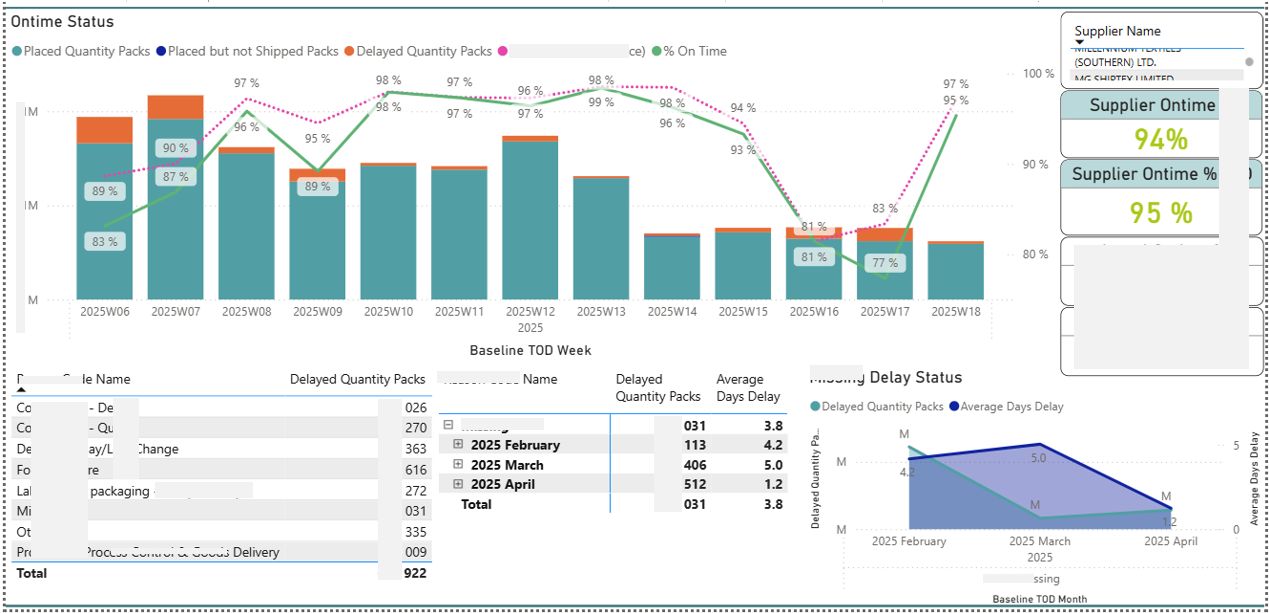
Task: Click the orange Delayed Quantity Packs legend dot in Ontime Status
Action: click(x=349, y=51)
